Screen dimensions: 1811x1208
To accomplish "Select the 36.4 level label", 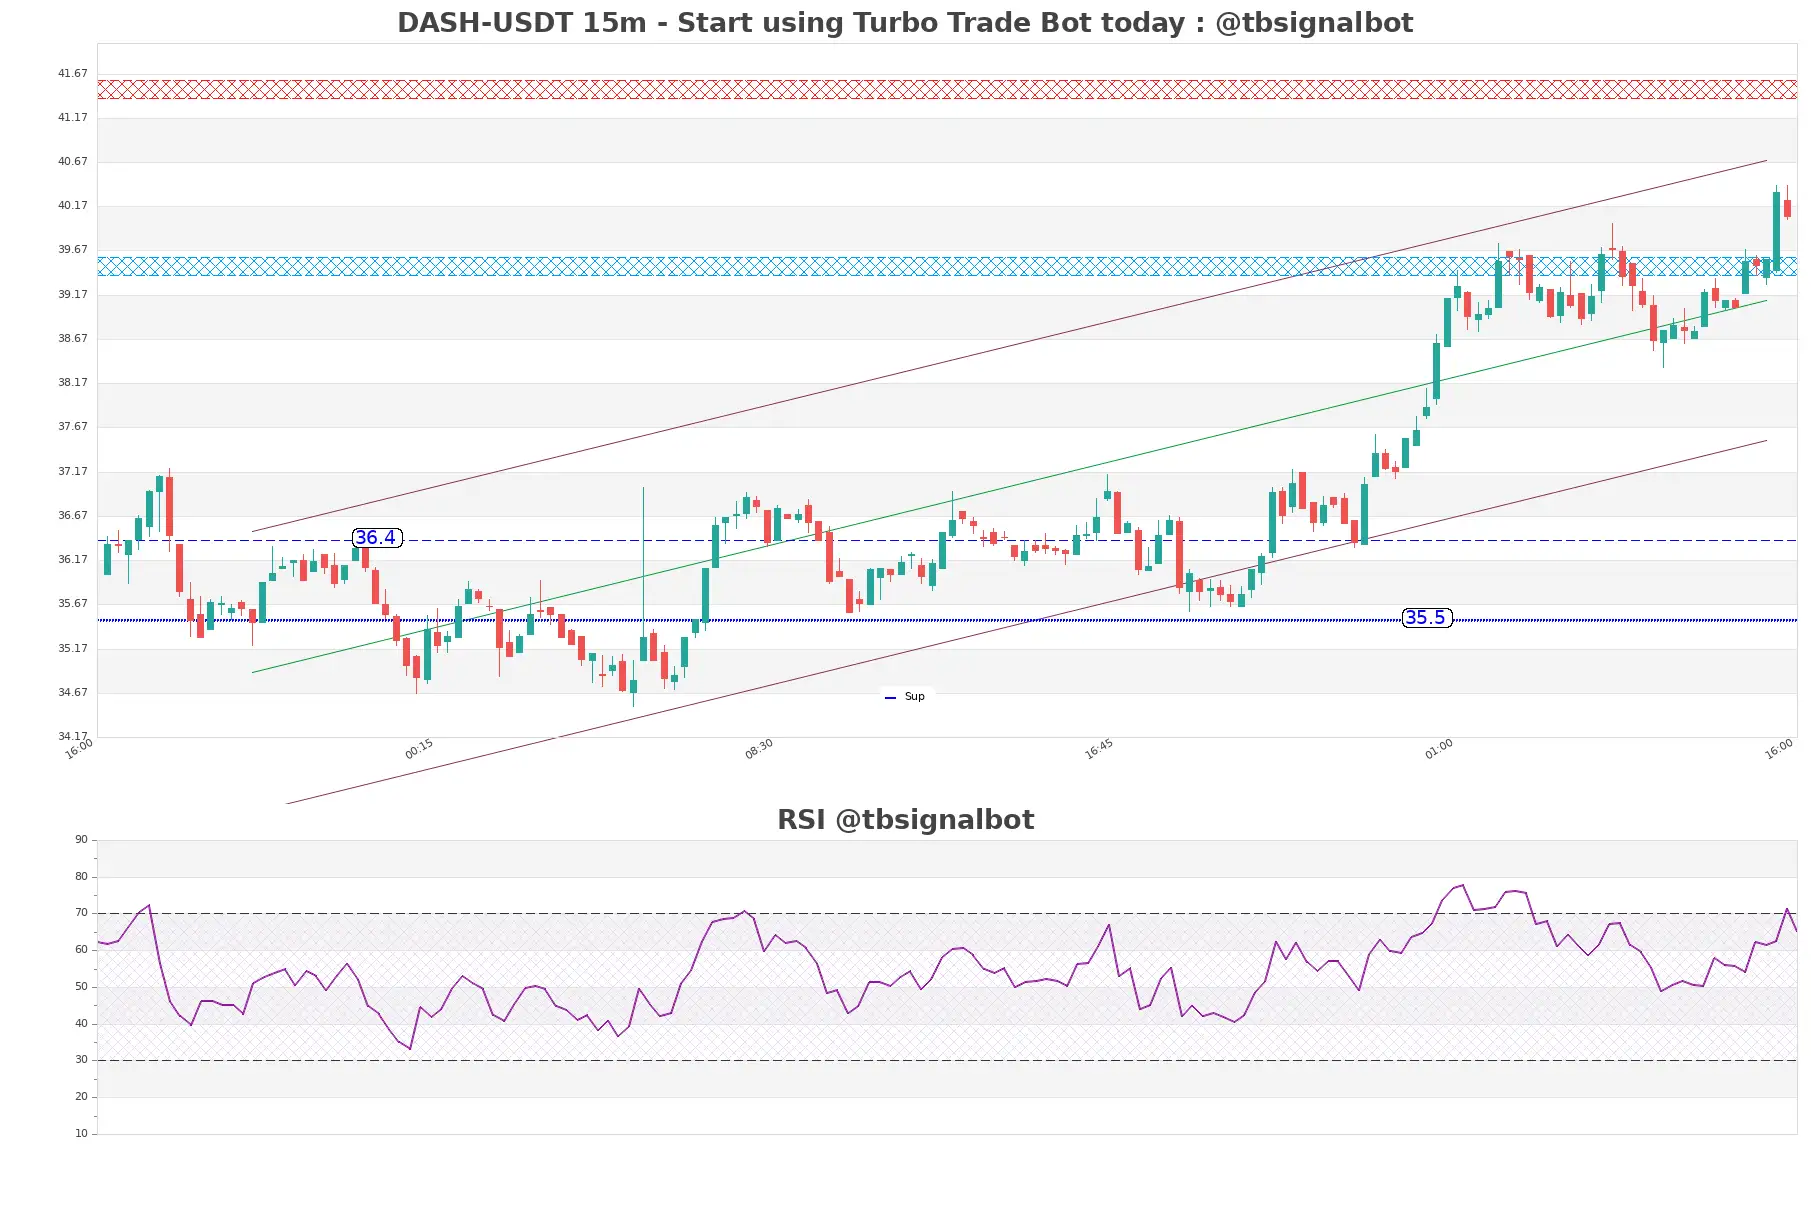I will coord(377,538).
